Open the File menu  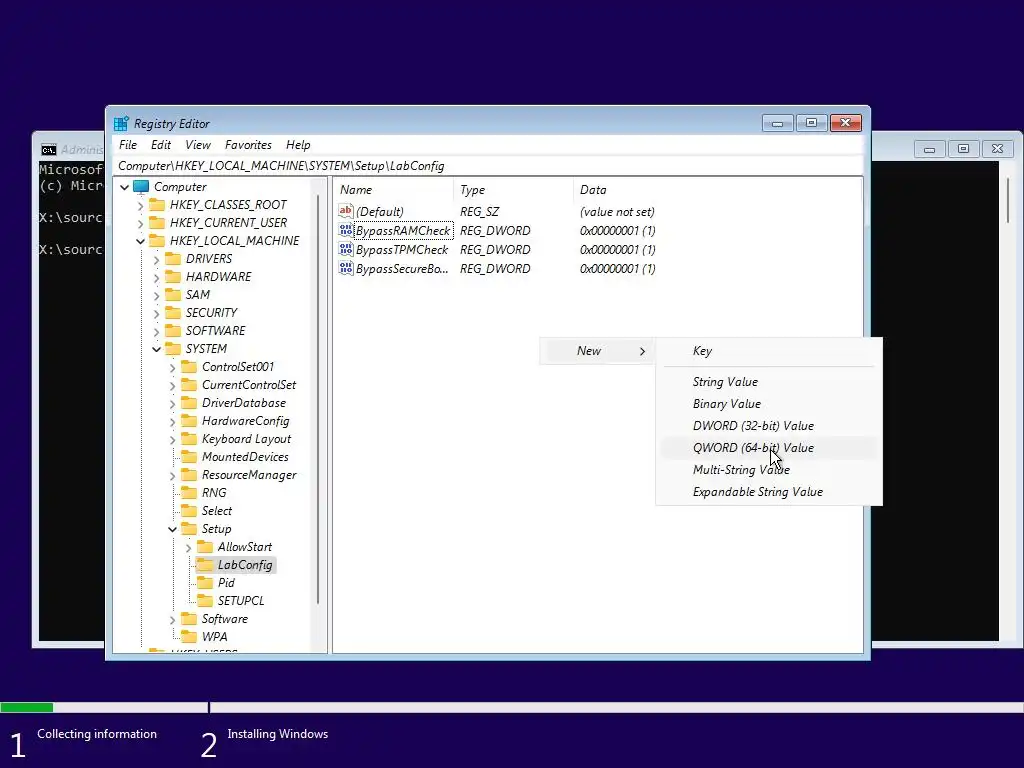click(x=128, y=145)
